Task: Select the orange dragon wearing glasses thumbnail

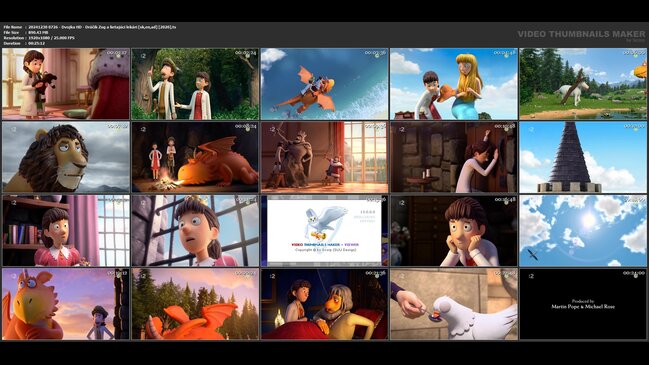Action: [x=66, y=304]
